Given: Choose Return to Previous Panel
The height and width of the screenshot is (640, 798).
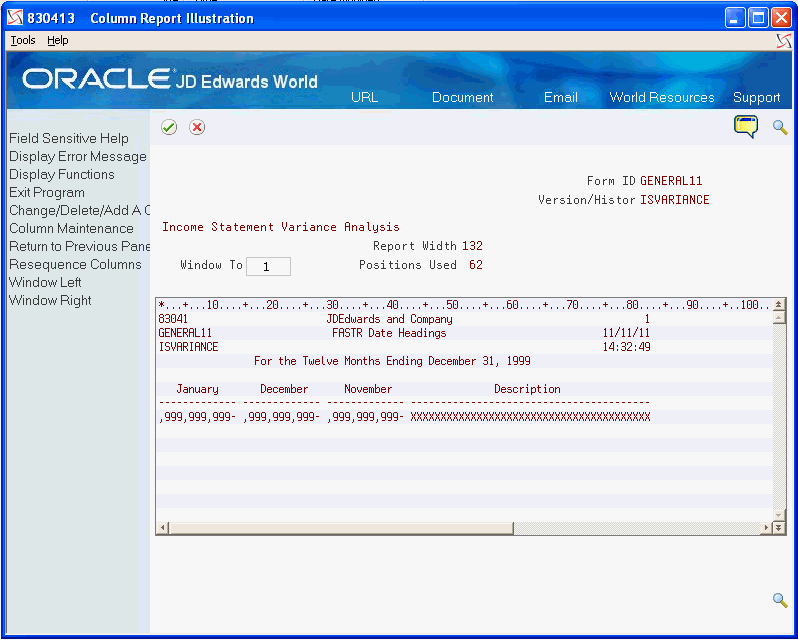Looking at the screenshot, I should (x=79, y=246).
